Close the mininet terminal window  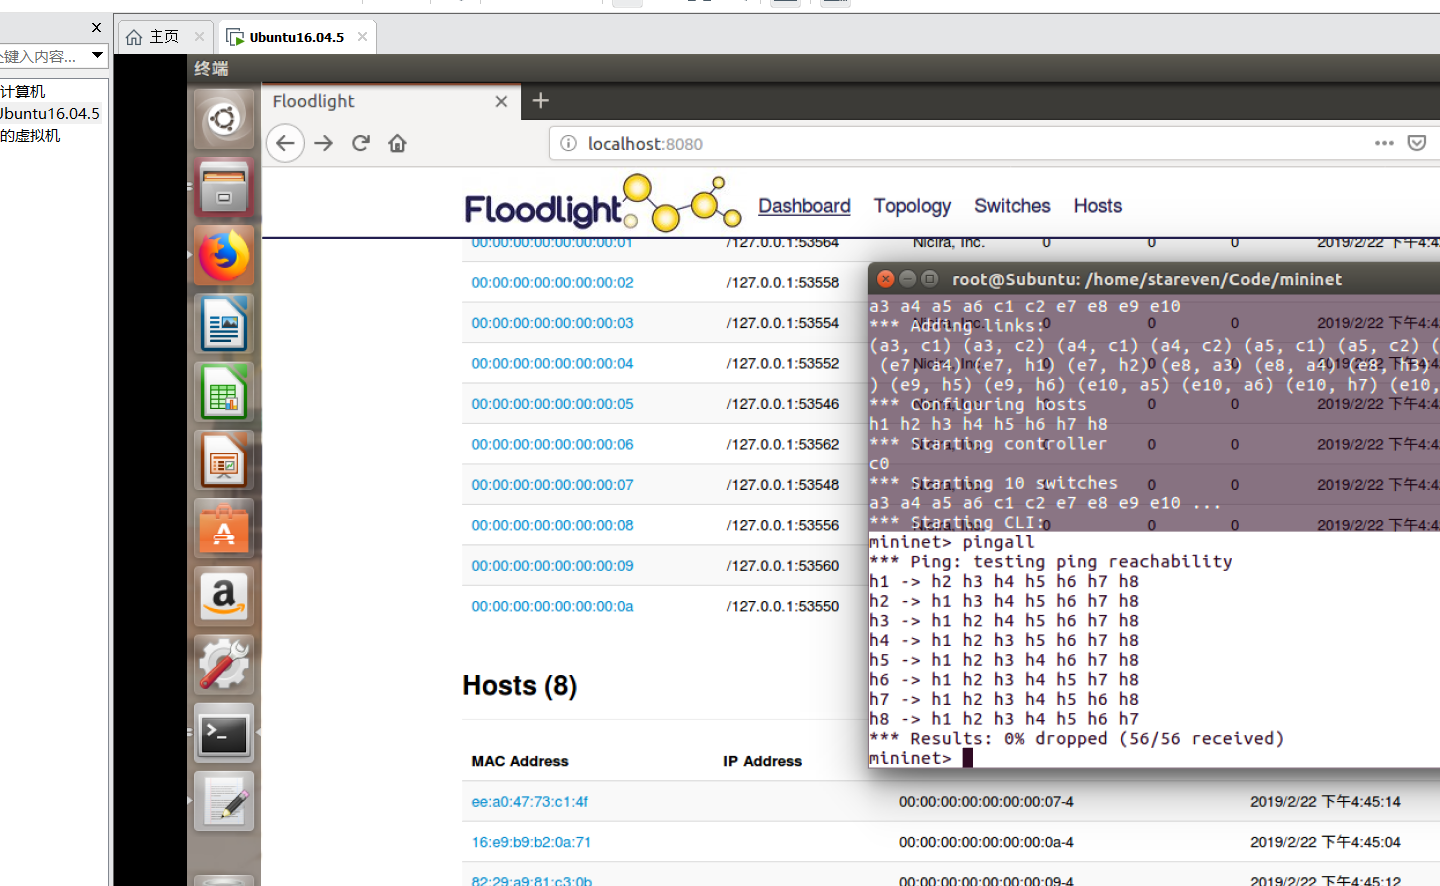(885, 278)
